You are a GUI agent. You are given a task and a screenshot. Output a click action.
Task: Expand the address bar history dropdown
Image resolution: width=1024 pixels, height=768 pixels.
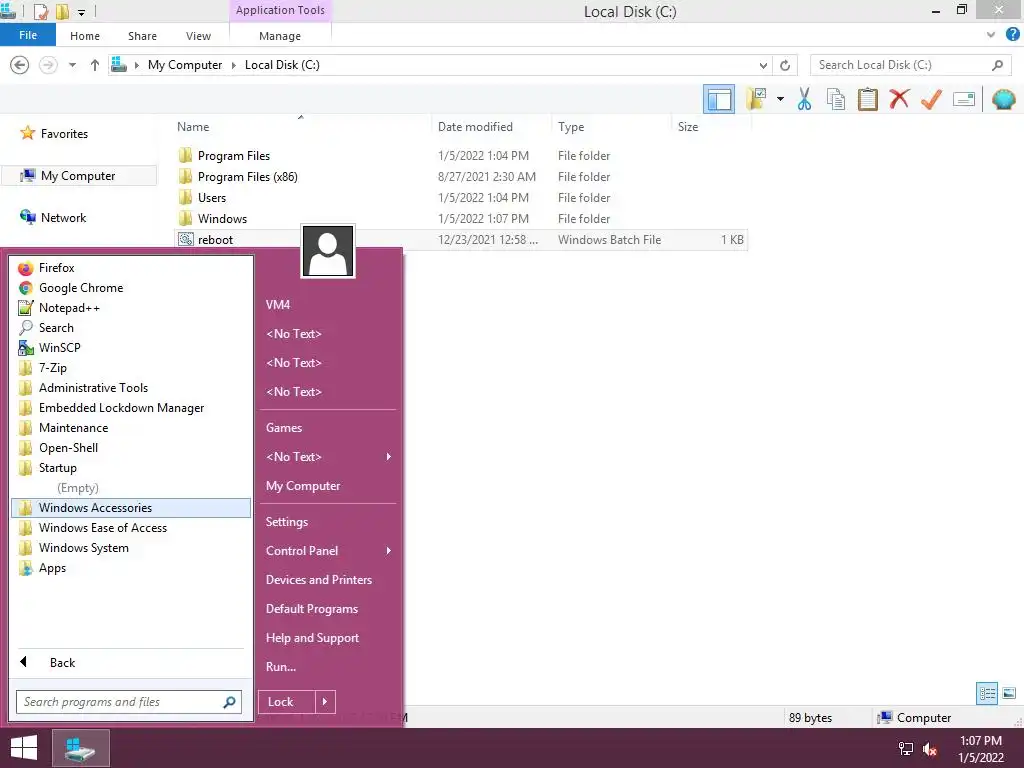[x=763, y=65]
